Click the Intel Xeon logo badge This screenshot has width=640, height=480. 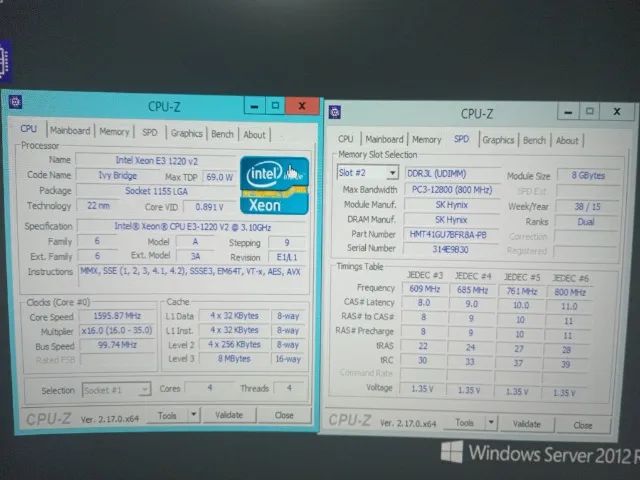click(x=274, y=186)
